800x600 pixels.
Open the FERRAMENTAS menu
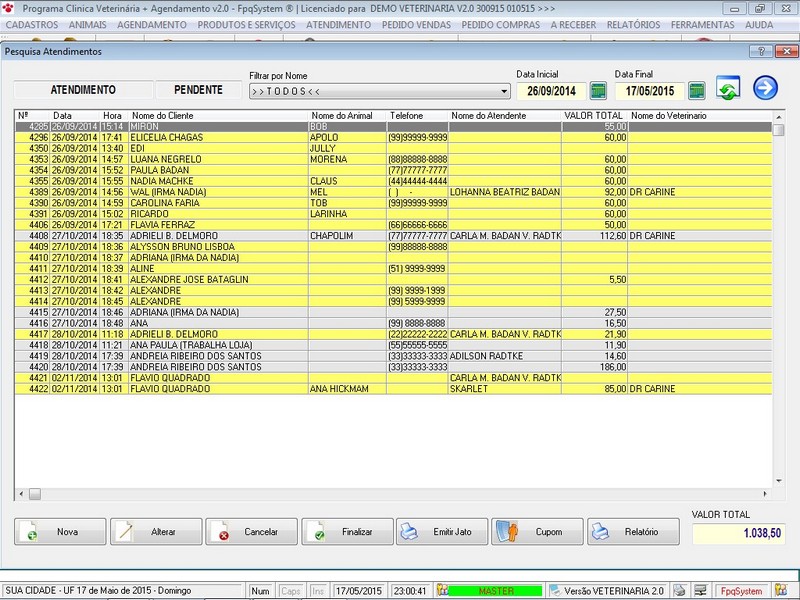tap(703, 24)
